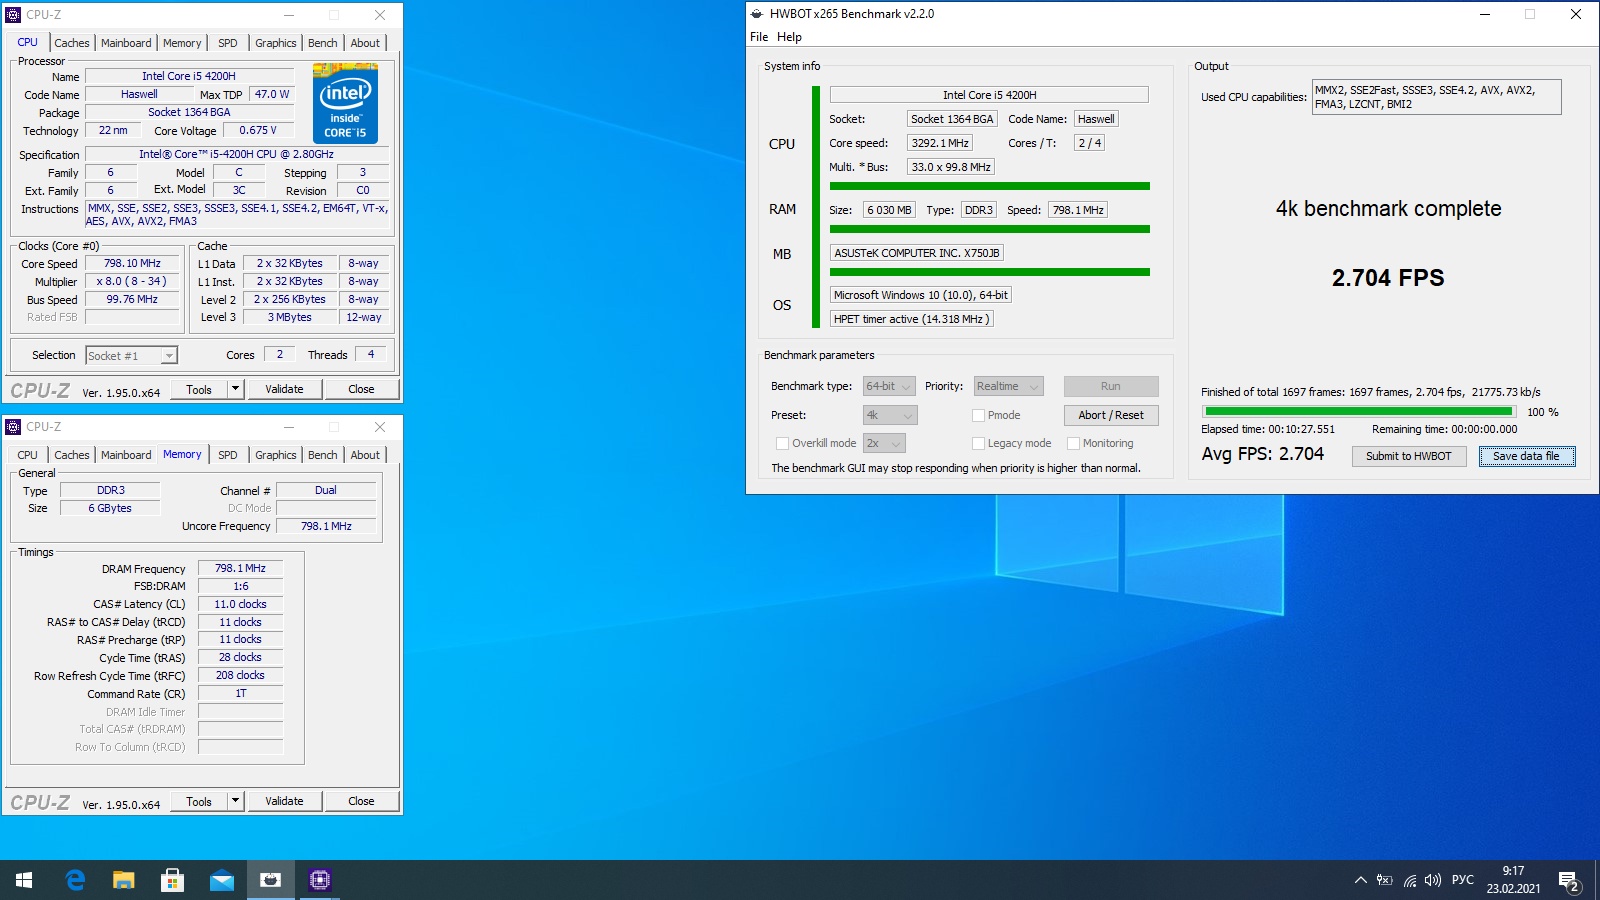This screenshot has width=1600, height=900.
Task: Open Microsoft Store from the taskbar
Action: pyautogui.click(x=172, y=880)
